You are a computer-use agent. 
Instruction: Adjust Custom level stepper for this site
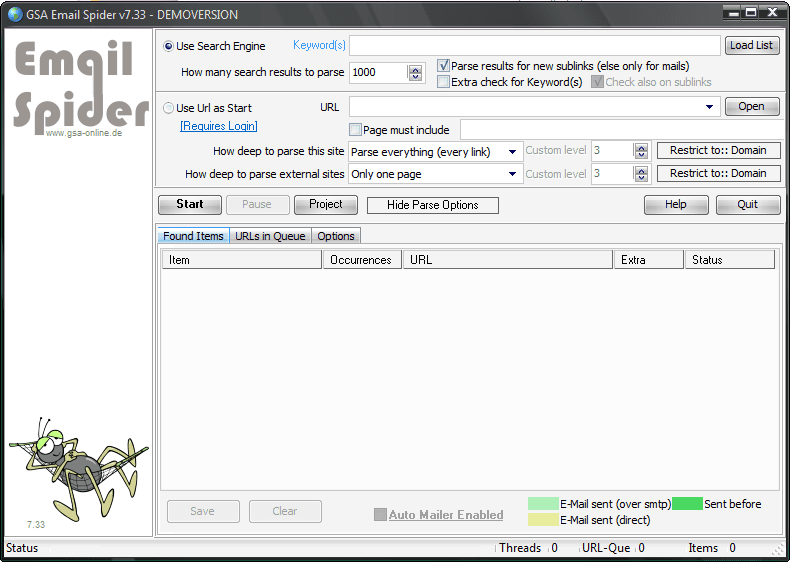pyautogui.click(x=641, y=151)
